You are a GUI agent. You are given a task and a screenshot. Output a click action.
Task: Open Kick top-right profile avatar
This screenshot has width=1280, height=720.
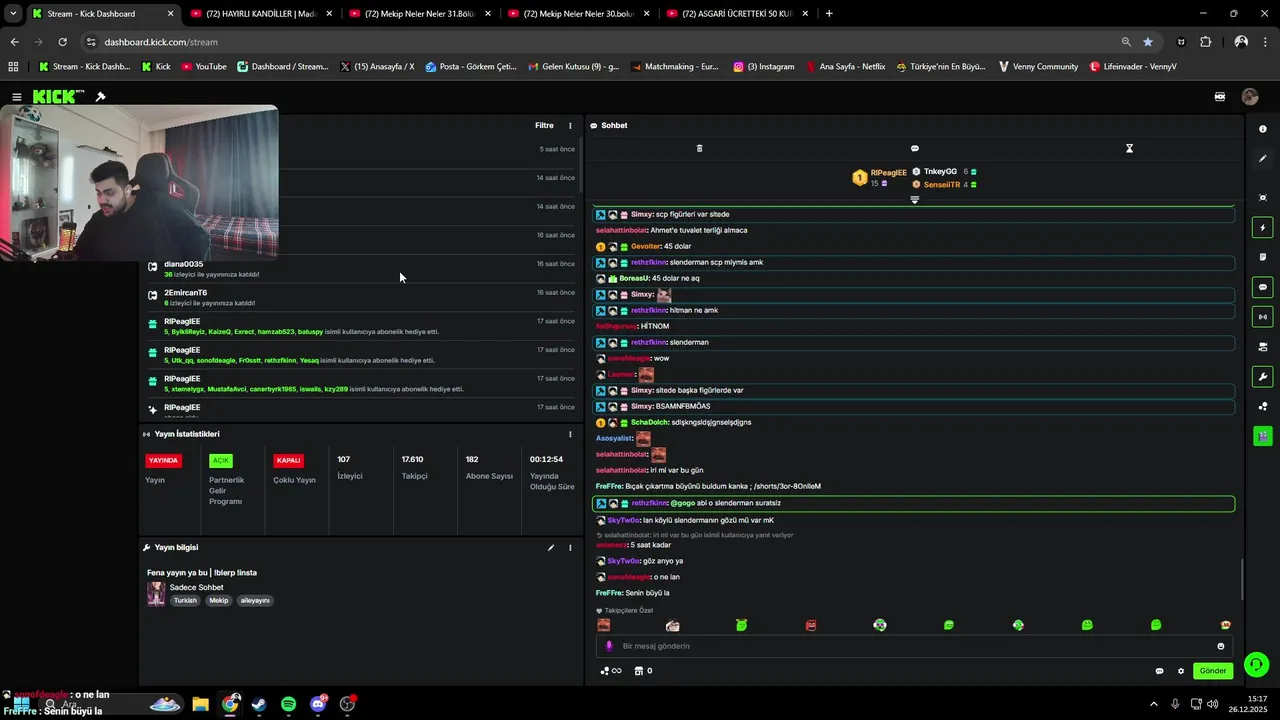pos(1250,97)
